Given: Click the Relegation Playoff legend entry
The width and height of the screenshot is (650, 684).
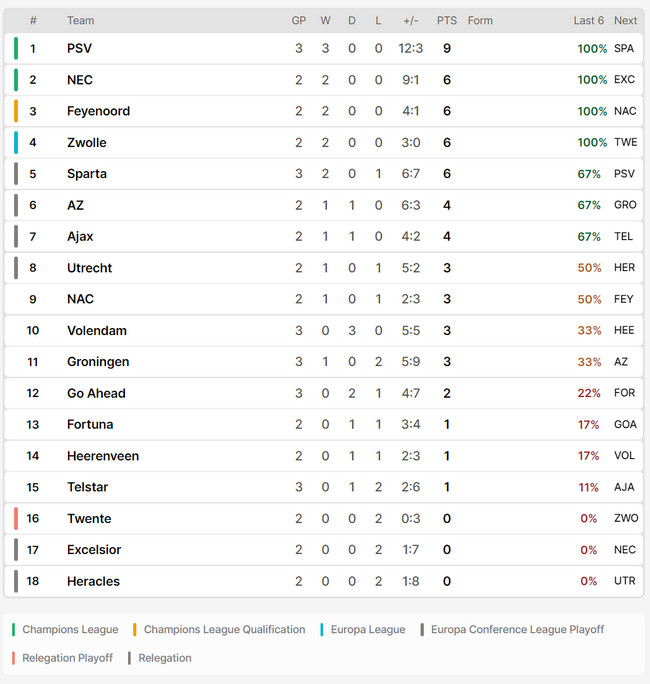Looking at the screenshot, I should [62, 658].
